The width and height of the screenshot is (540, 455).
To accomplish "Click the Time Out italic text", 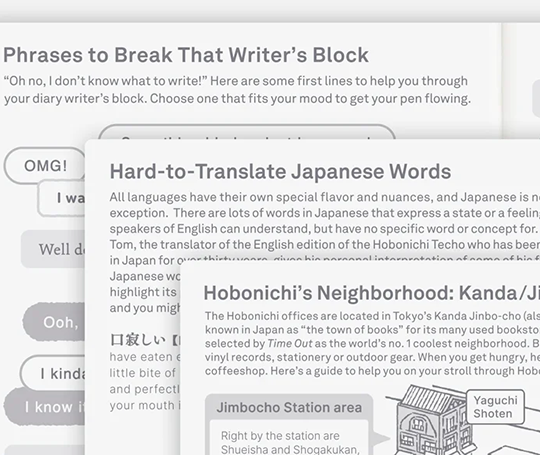I will [x=290, y=343].
